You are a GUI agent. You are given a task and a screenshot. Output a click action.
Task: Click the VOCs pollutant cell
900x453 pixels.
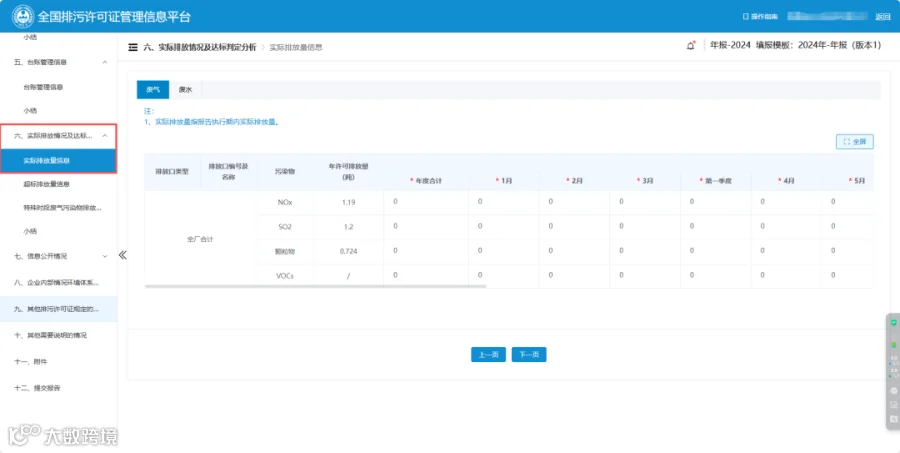point(285,276)
